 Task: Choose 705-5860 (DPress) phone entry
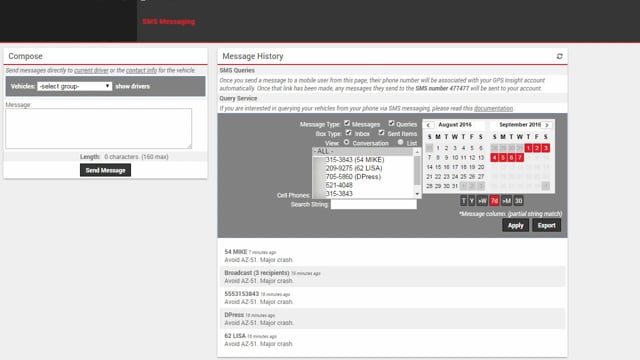[362, 177]
